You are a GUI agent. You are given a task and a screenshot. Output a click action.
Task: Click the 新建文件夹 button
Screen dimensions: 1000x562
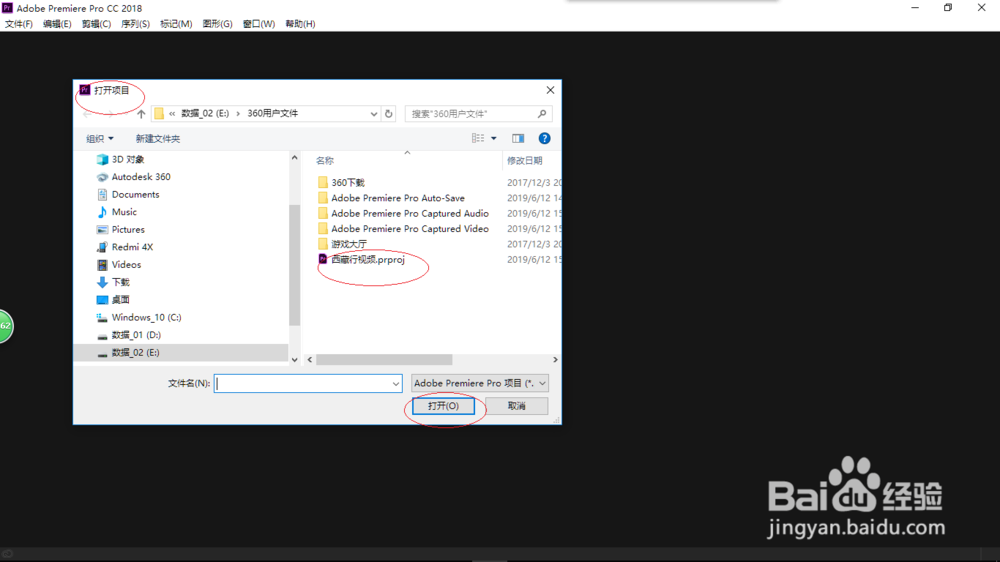tap(158, 138)
